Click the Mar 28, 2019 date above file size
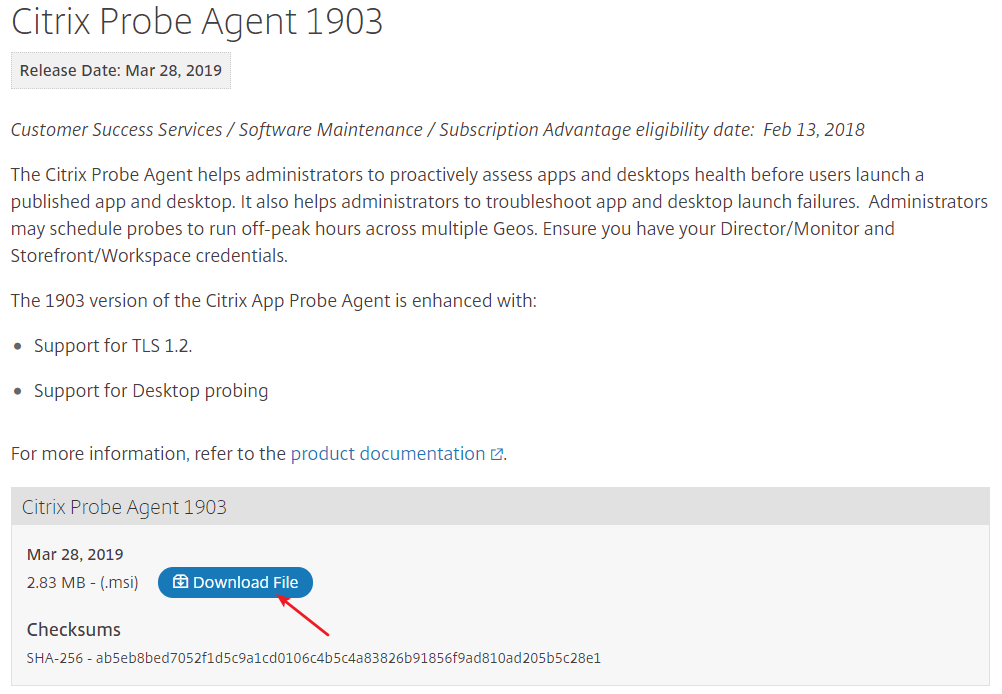Viewport: 1002px width, 694px height. pyautogui.click(x=75, y=555)
